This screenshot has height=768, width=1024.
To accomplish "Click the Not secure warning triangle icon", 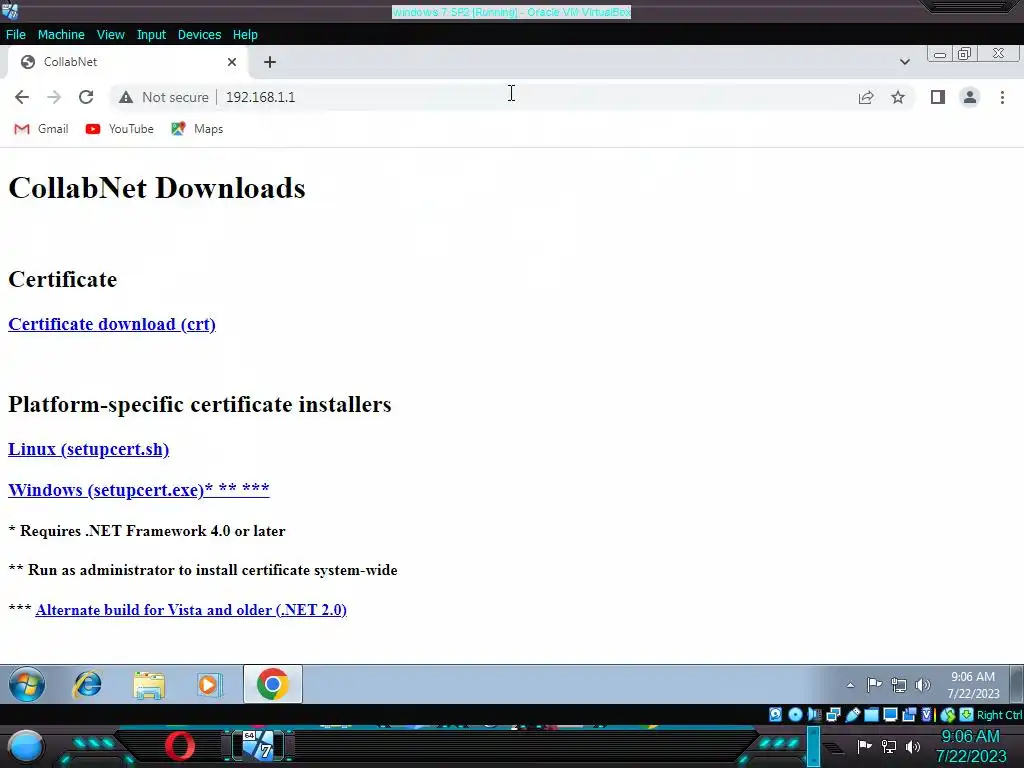I will 126,97.
